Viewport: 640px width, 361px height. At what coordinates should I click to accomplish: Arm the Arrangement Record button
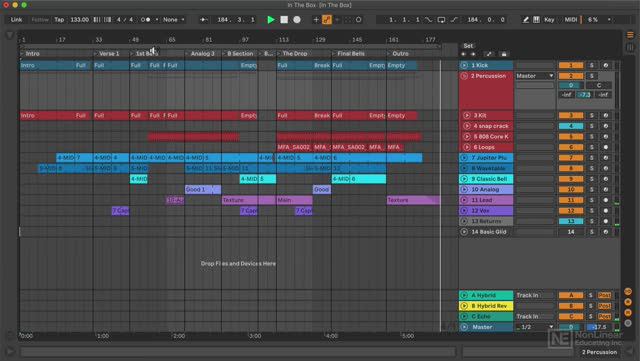point(297,20)
